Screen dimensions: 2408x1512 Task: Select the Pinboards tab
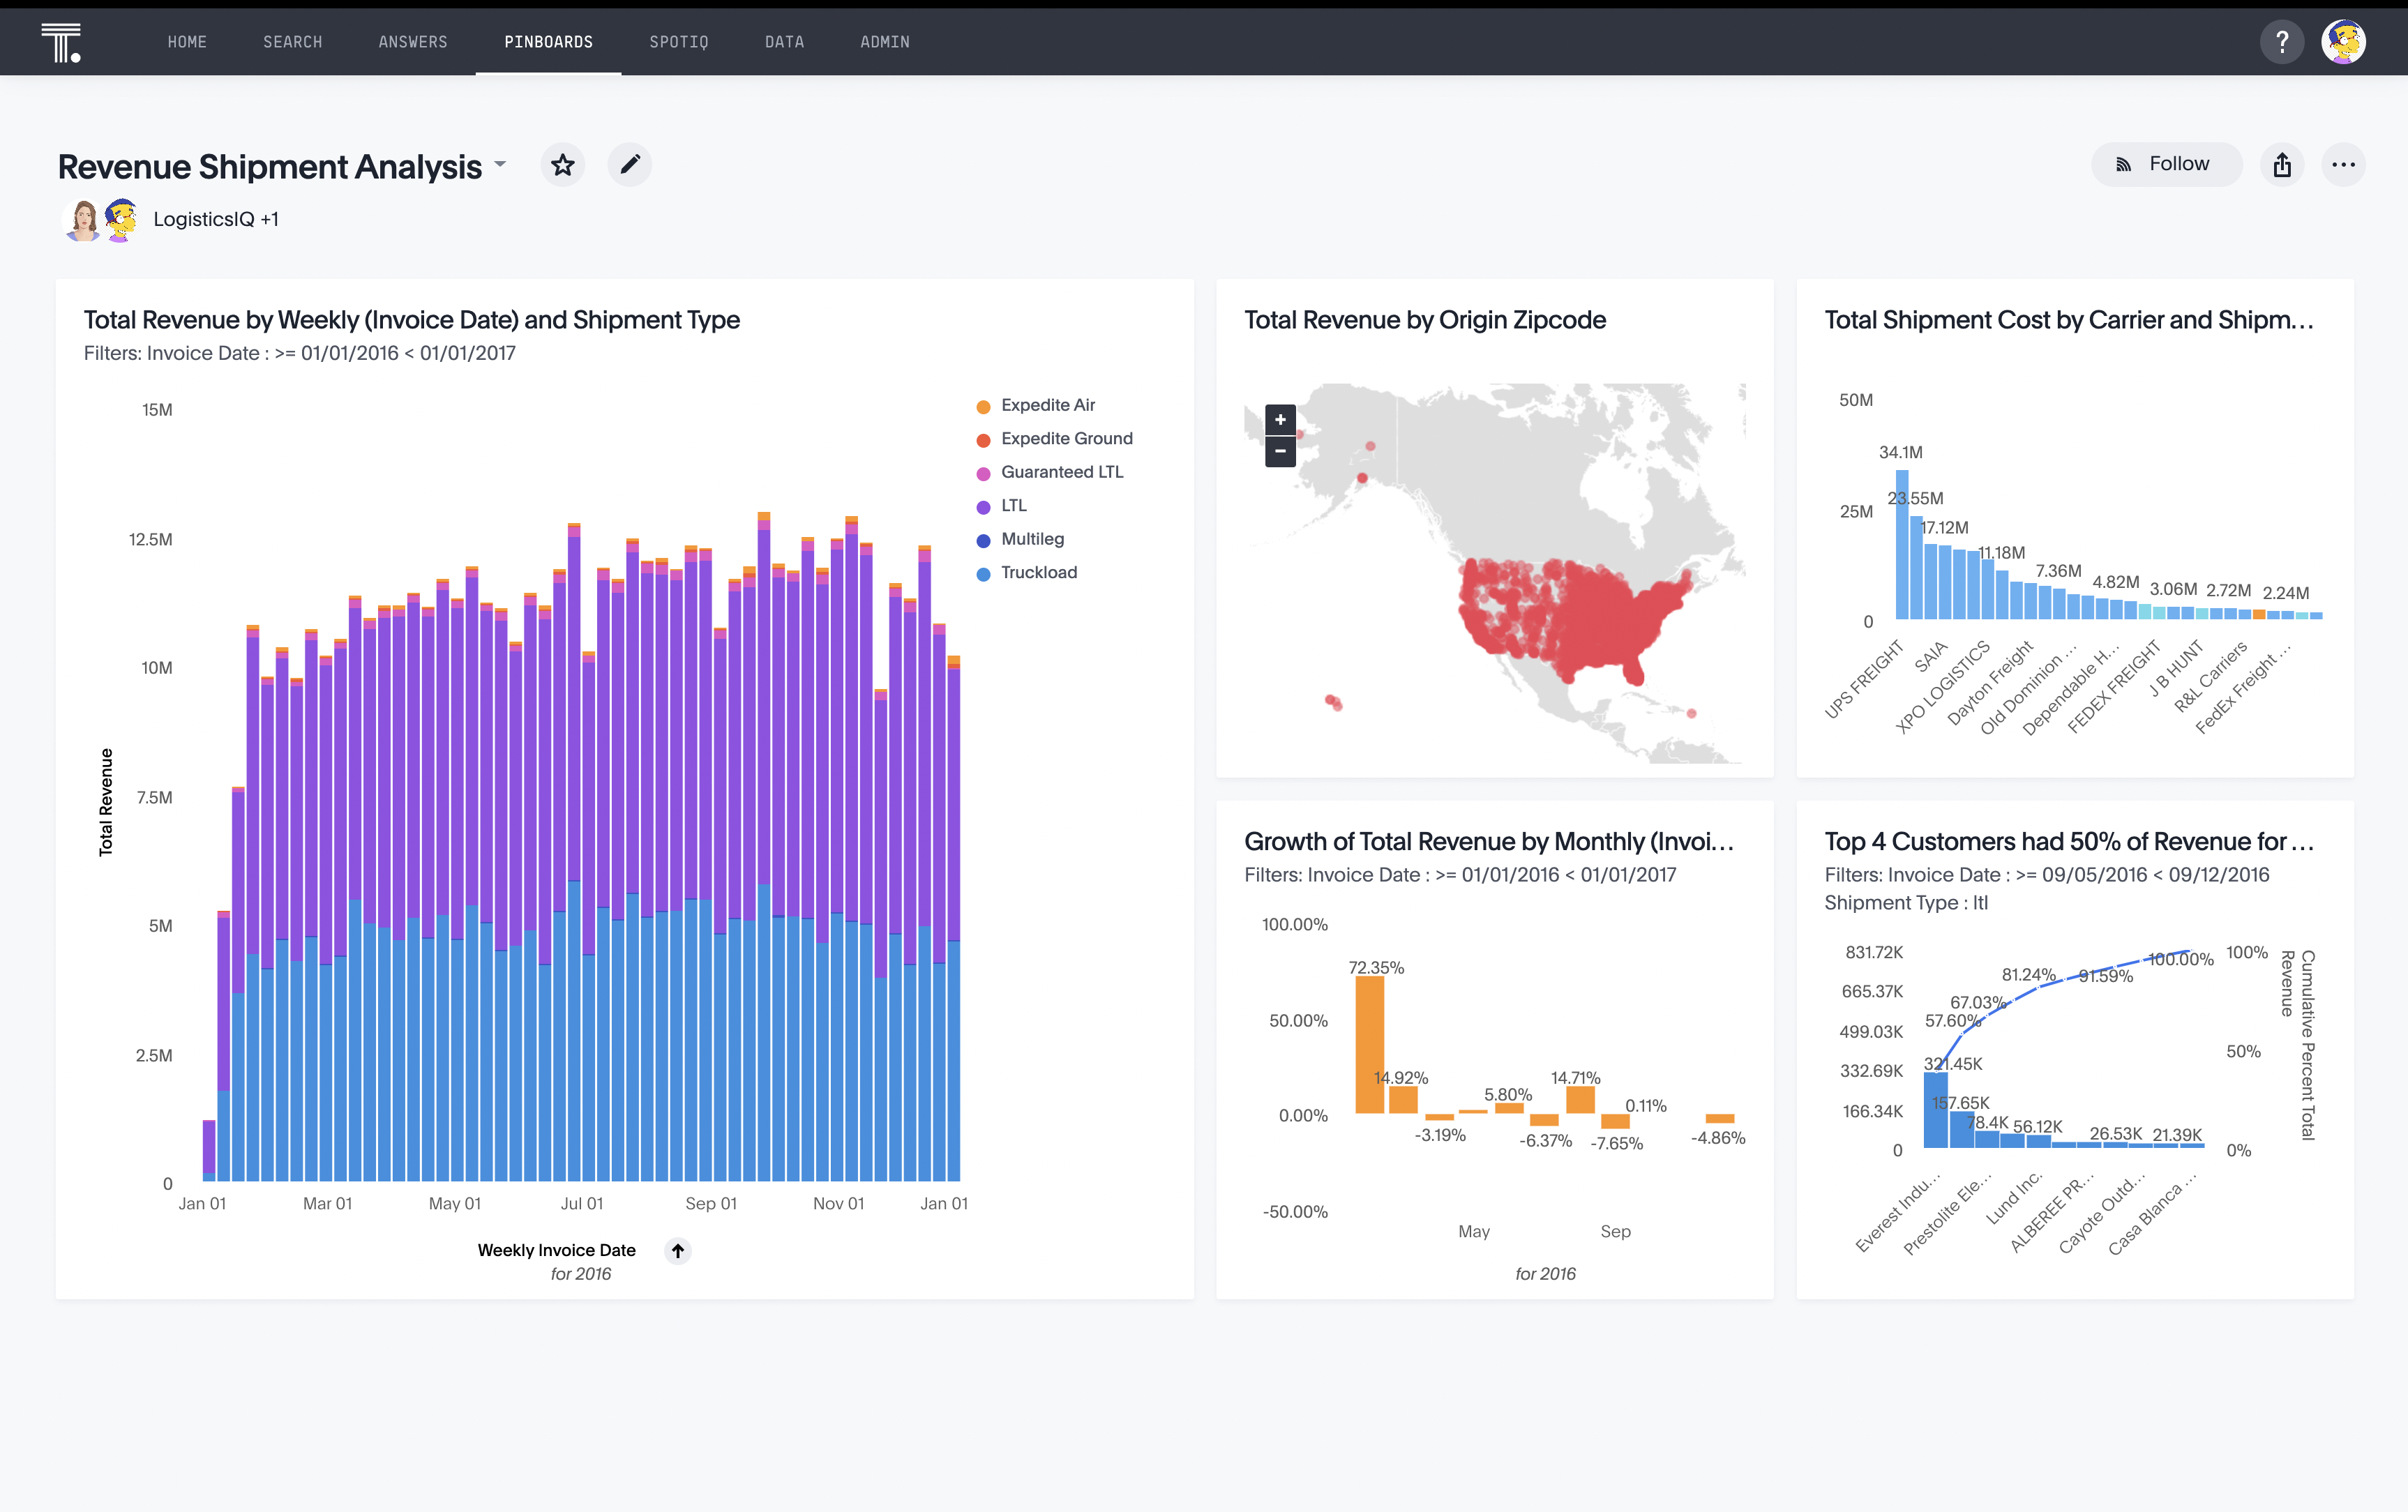click(548, 42)
